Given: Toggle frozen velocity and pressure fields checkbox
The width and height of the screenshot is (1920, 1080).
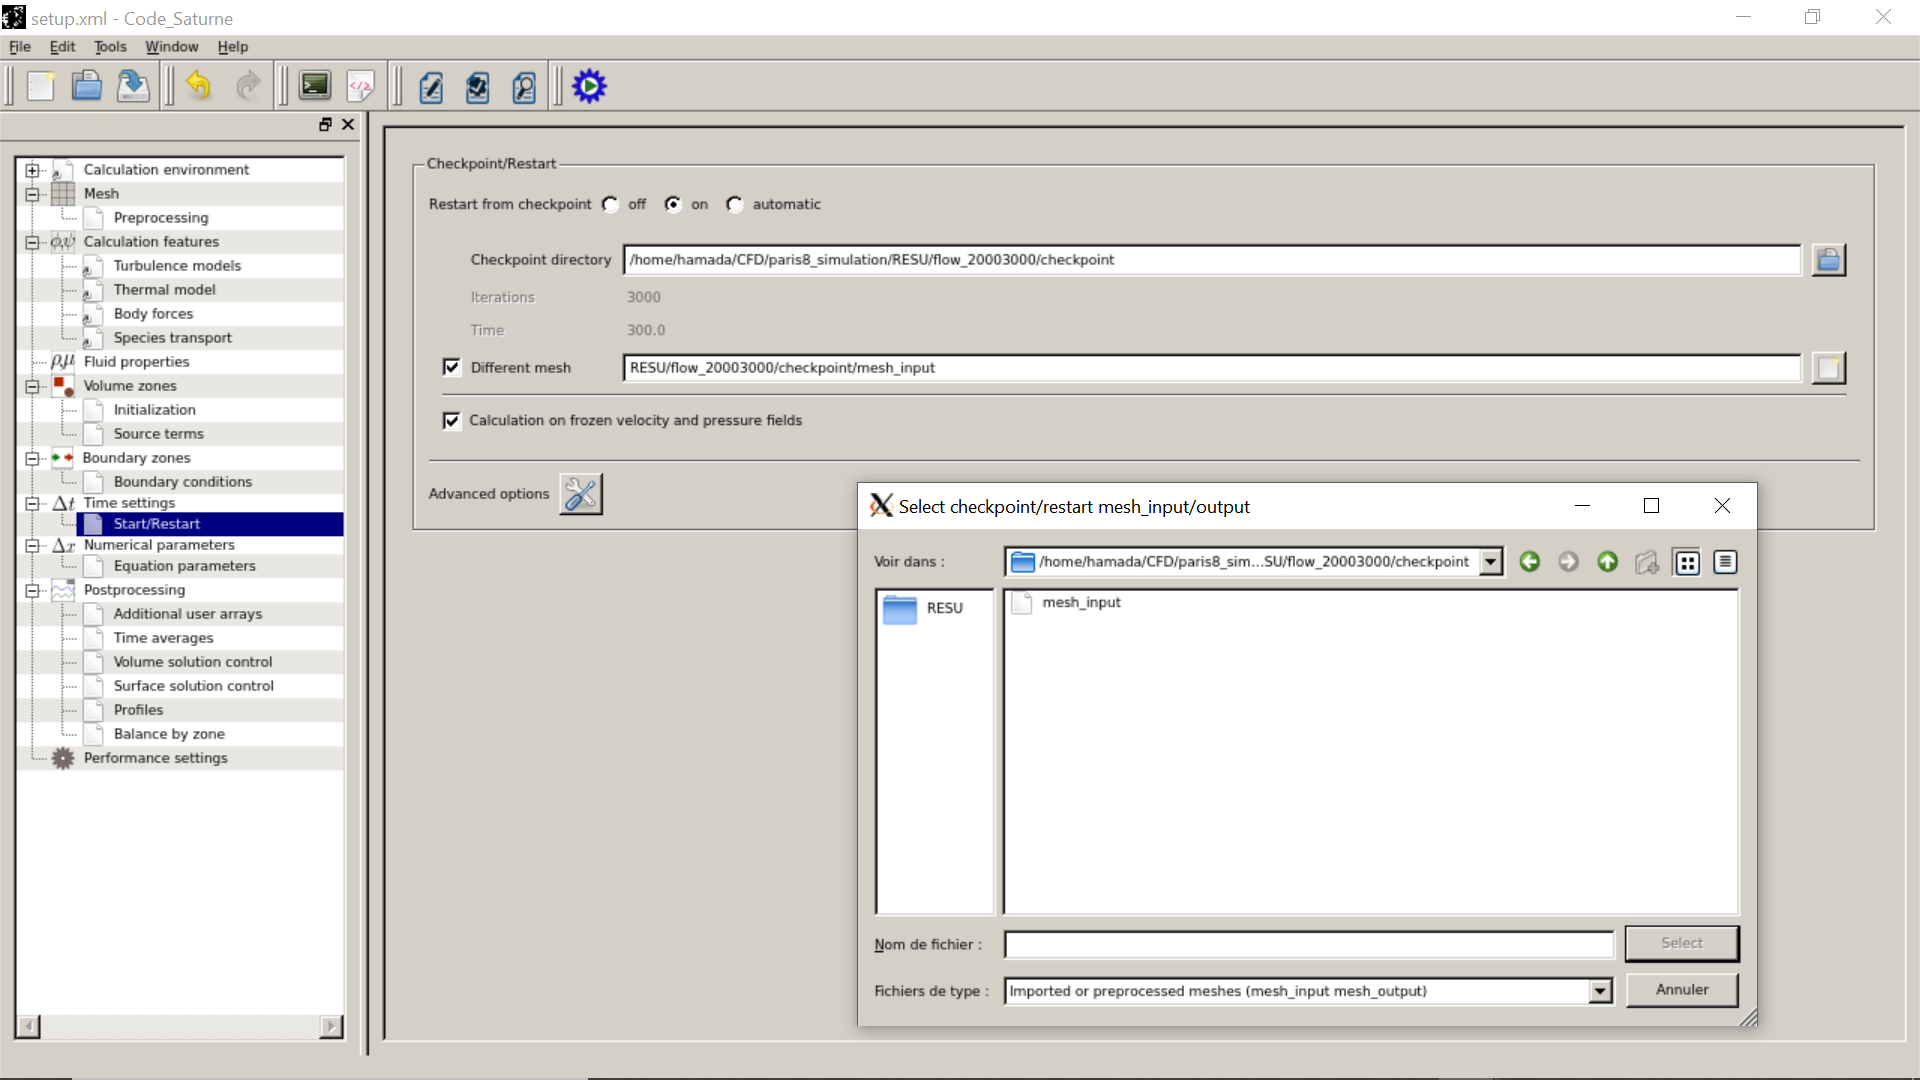Looking at the screenshot, I should tap(452, 420).
